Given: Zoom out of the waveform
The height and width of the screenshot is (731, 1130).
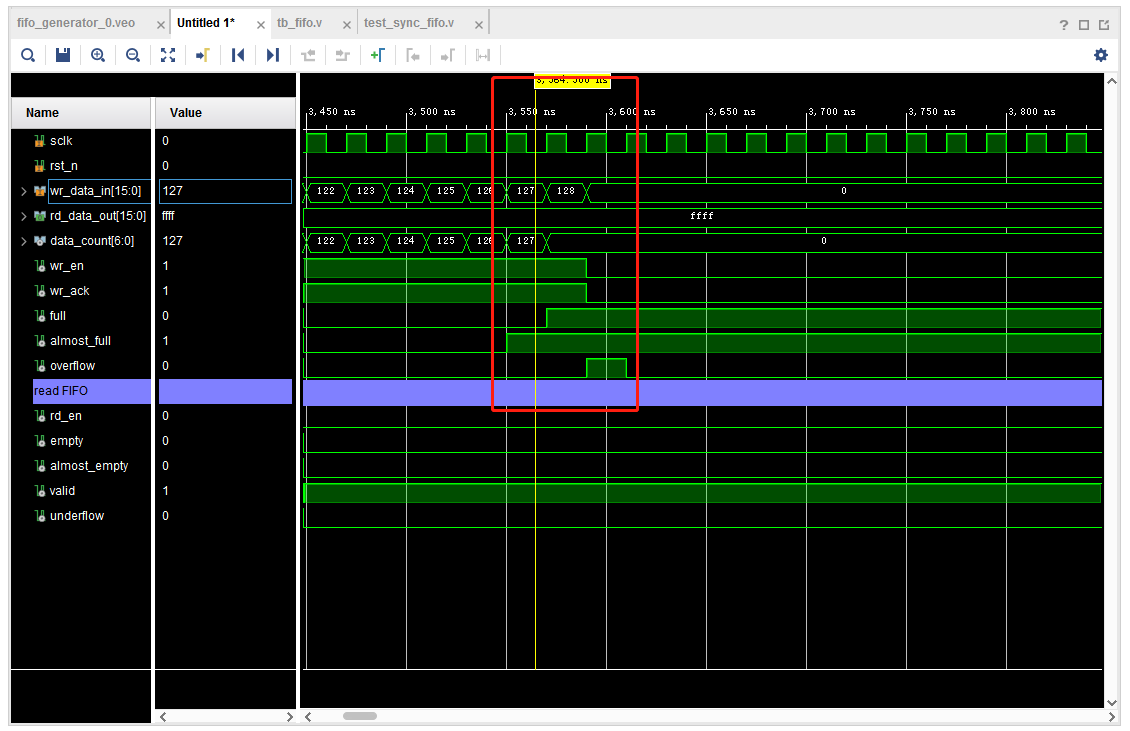Looking at the screenshot, I should [132, 55].
